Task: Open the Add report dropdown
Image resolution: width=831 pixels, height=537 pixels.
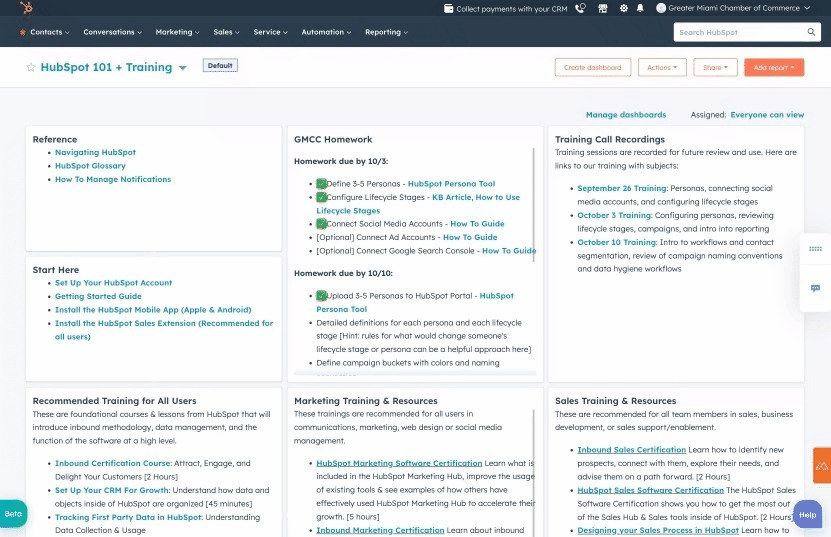Action: pyautogui.click(x=774, y=67)
